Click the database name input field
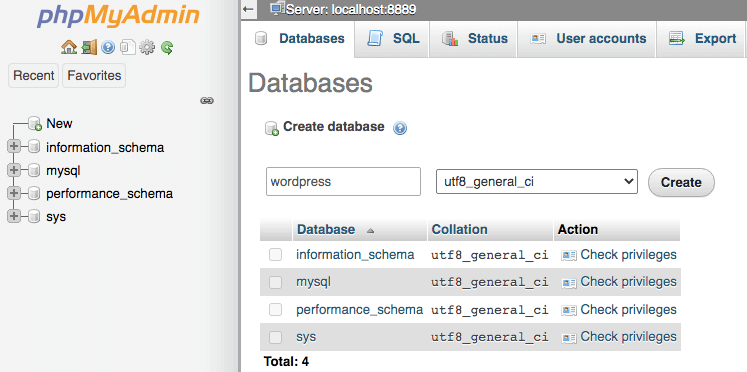747x372 pixels. [343, 181]
